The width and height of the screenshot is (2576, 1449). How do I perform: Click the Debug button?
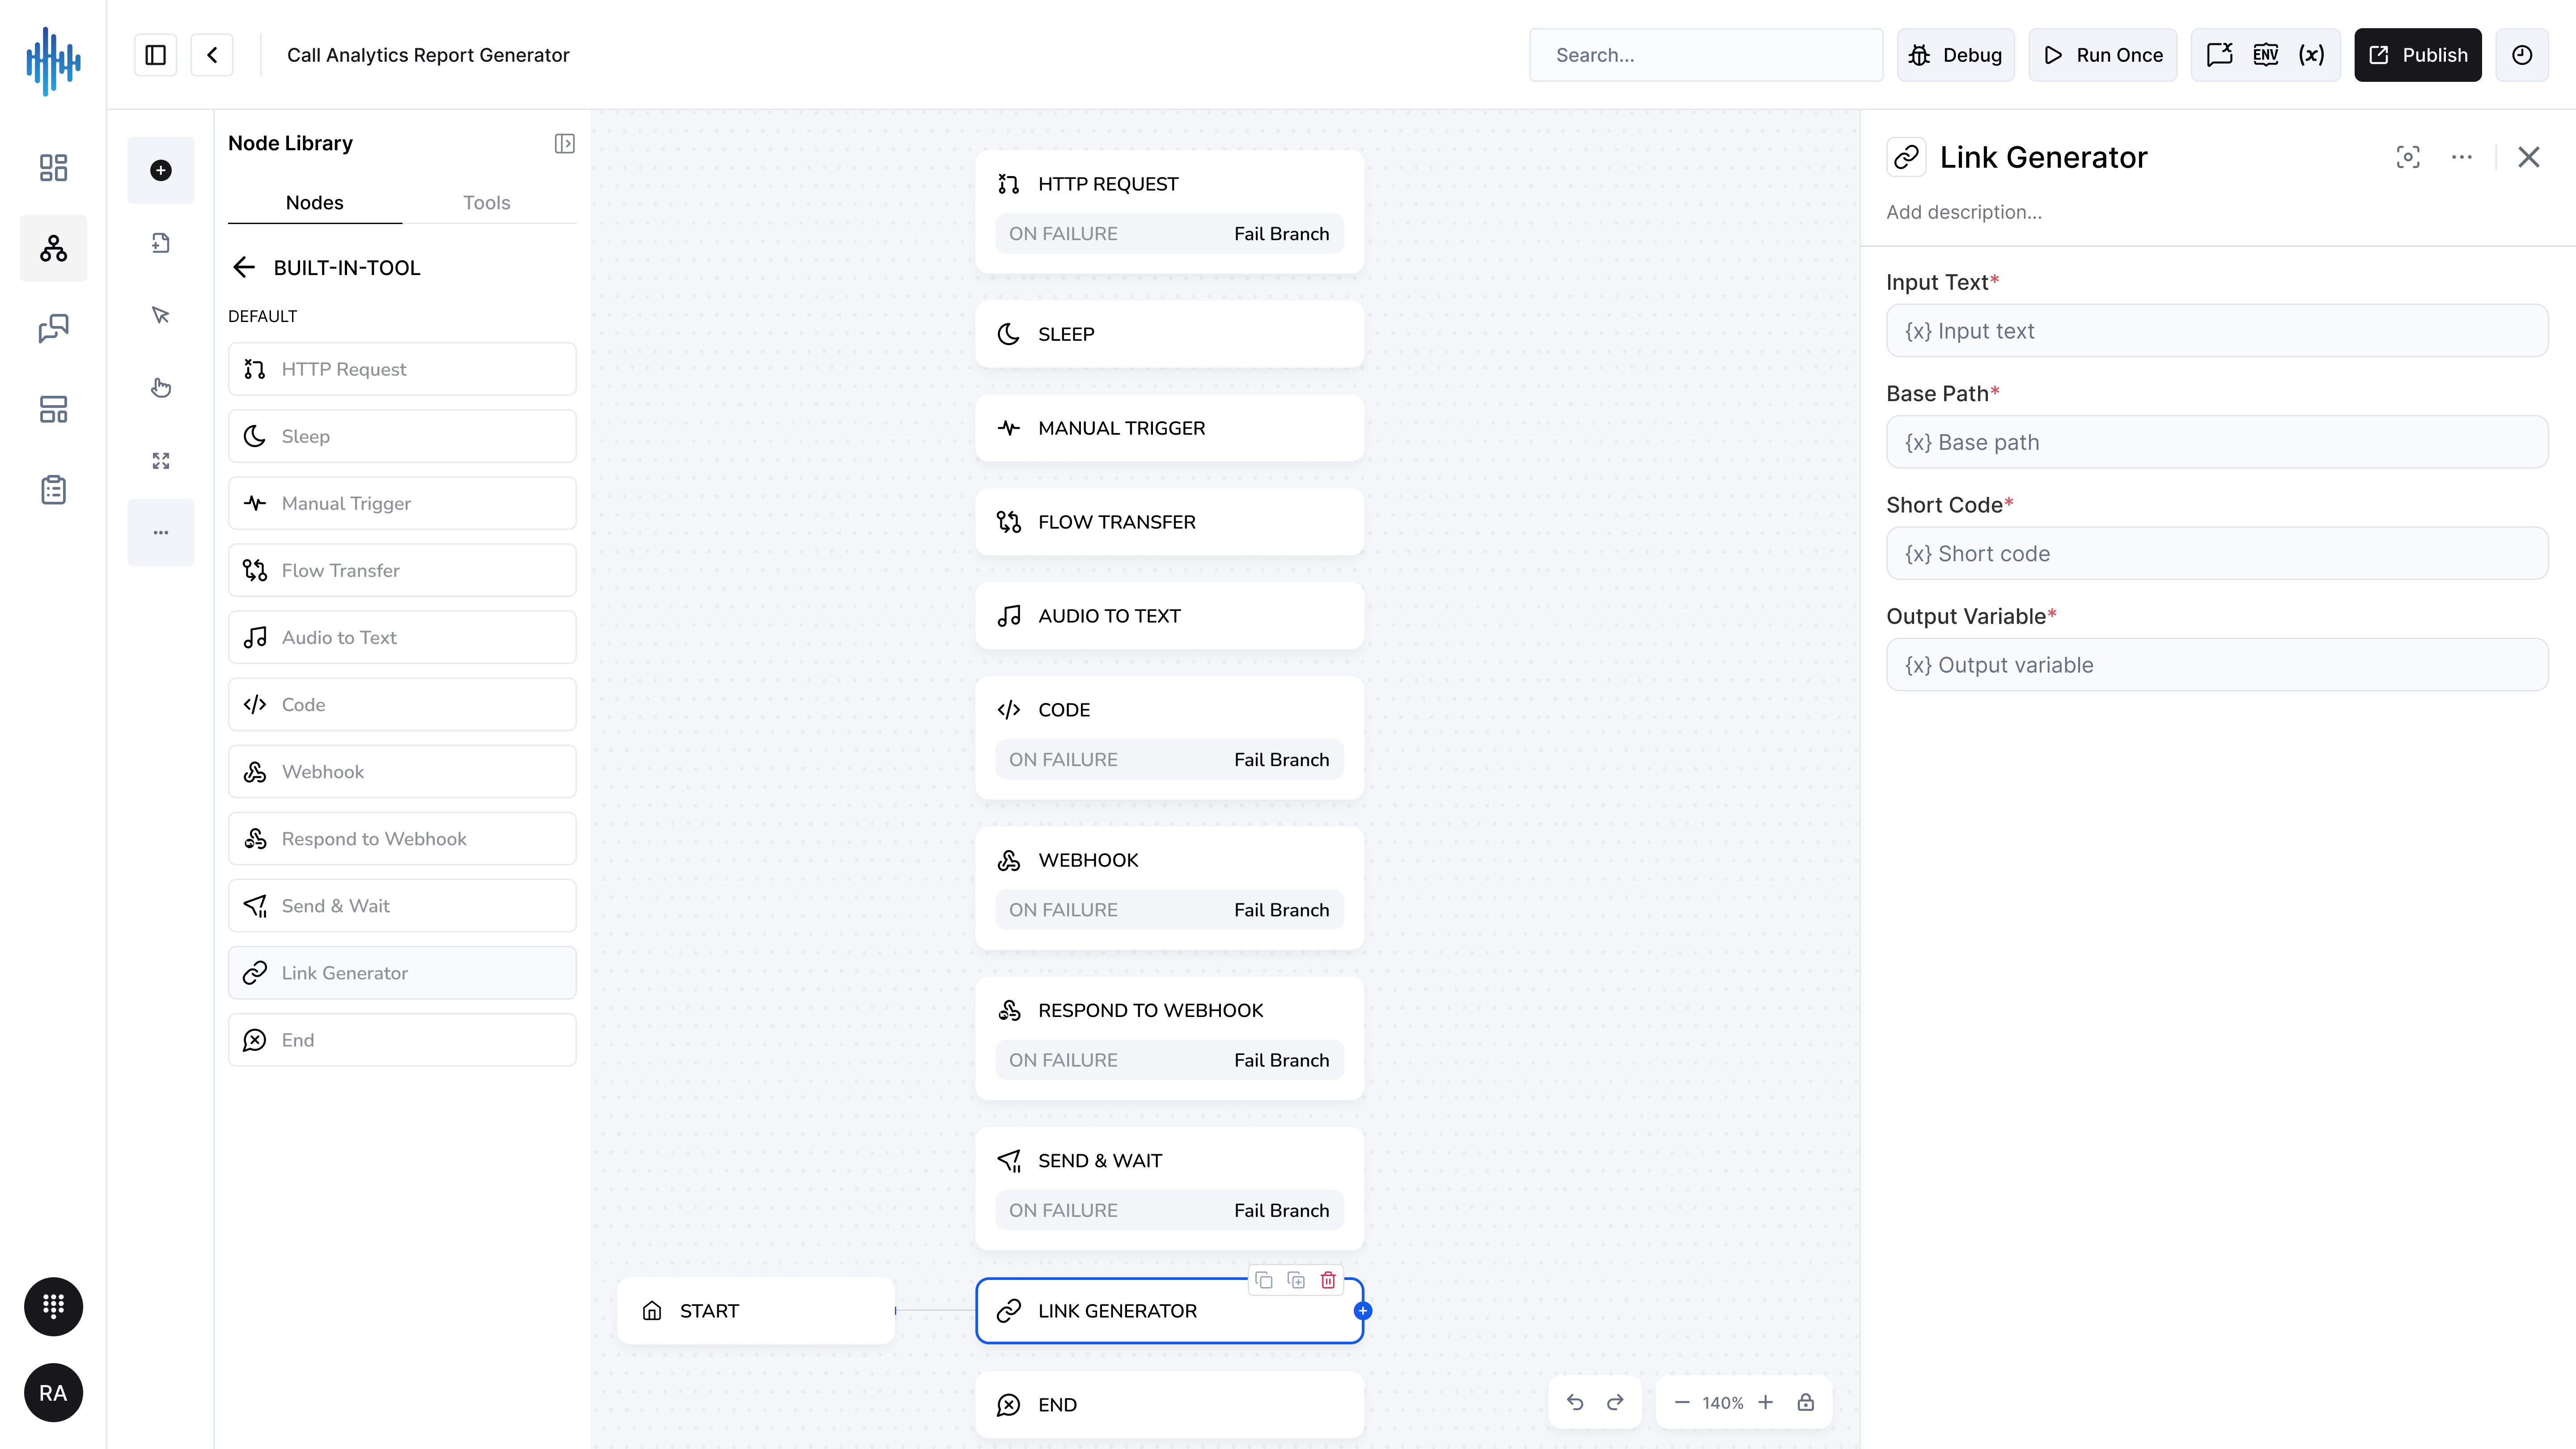point(1956,55)
